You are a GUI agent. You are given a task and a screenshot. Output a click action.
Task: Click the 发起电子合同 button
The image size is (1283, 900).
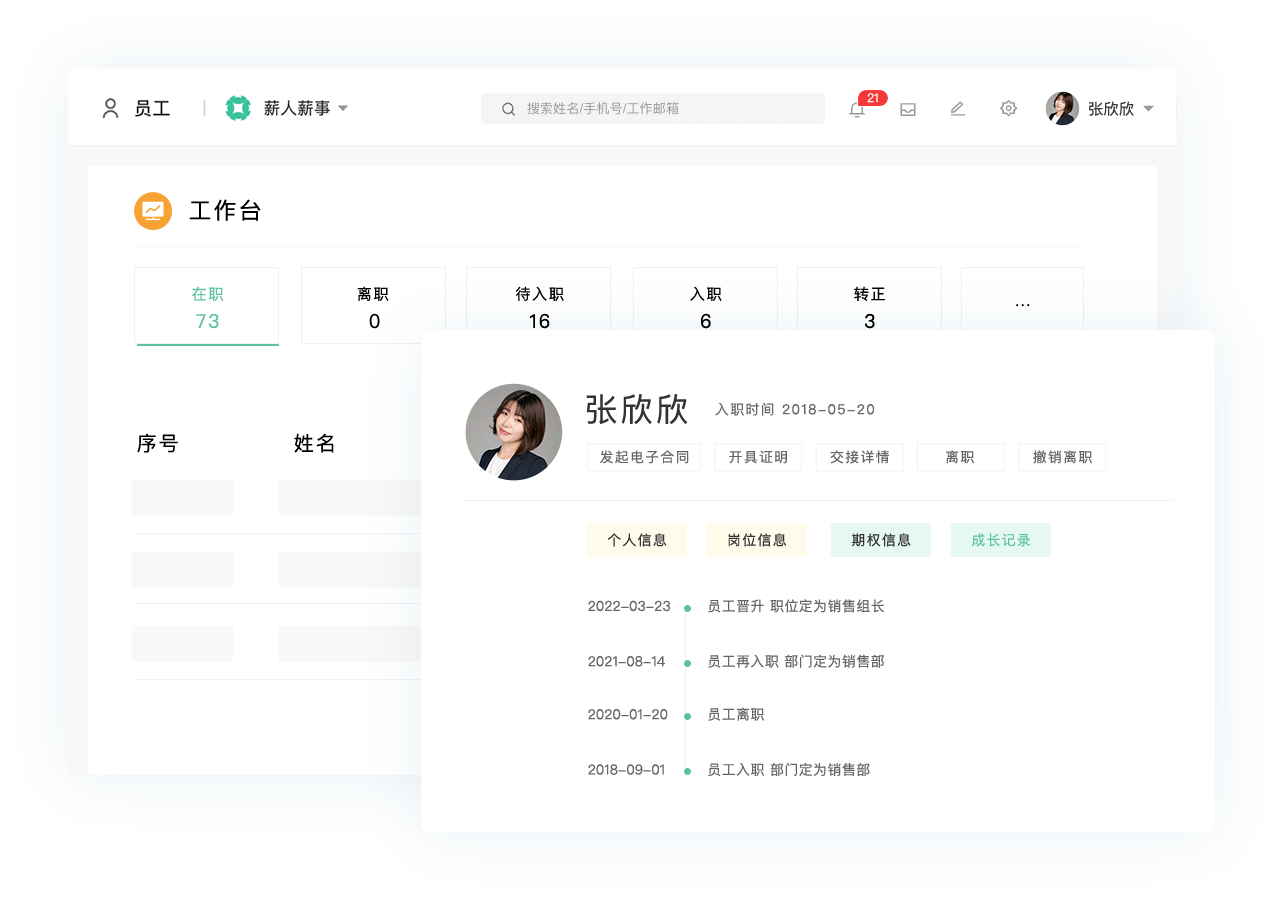[x=644, y=457]
